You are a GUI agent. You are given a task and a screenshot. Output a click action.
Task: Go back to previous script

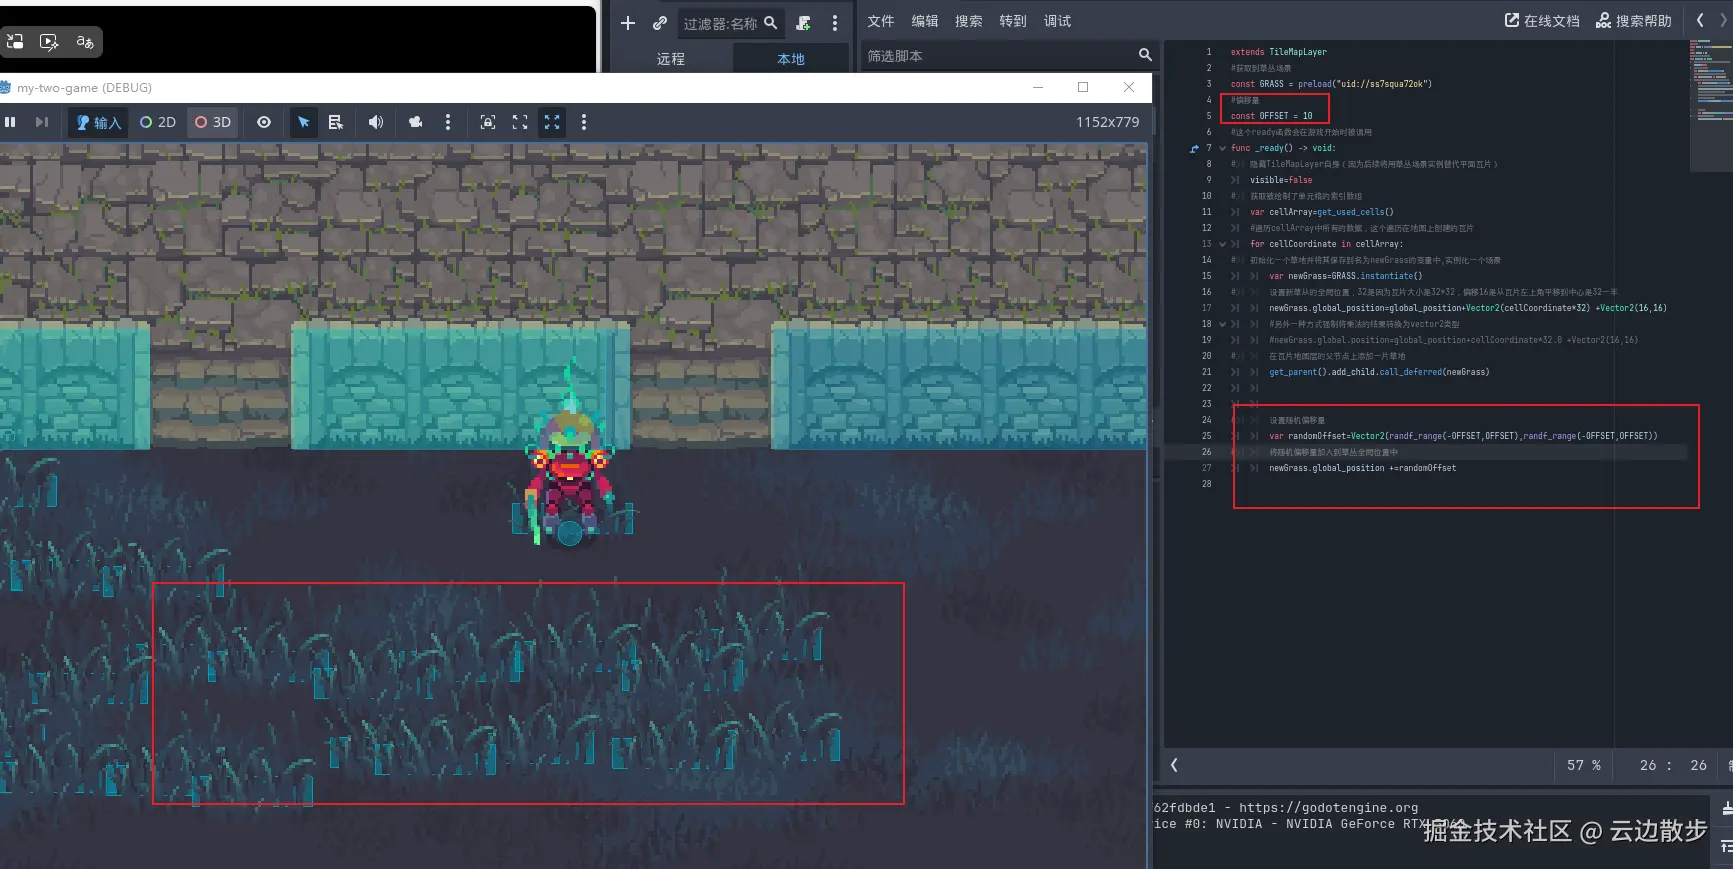1700,20
